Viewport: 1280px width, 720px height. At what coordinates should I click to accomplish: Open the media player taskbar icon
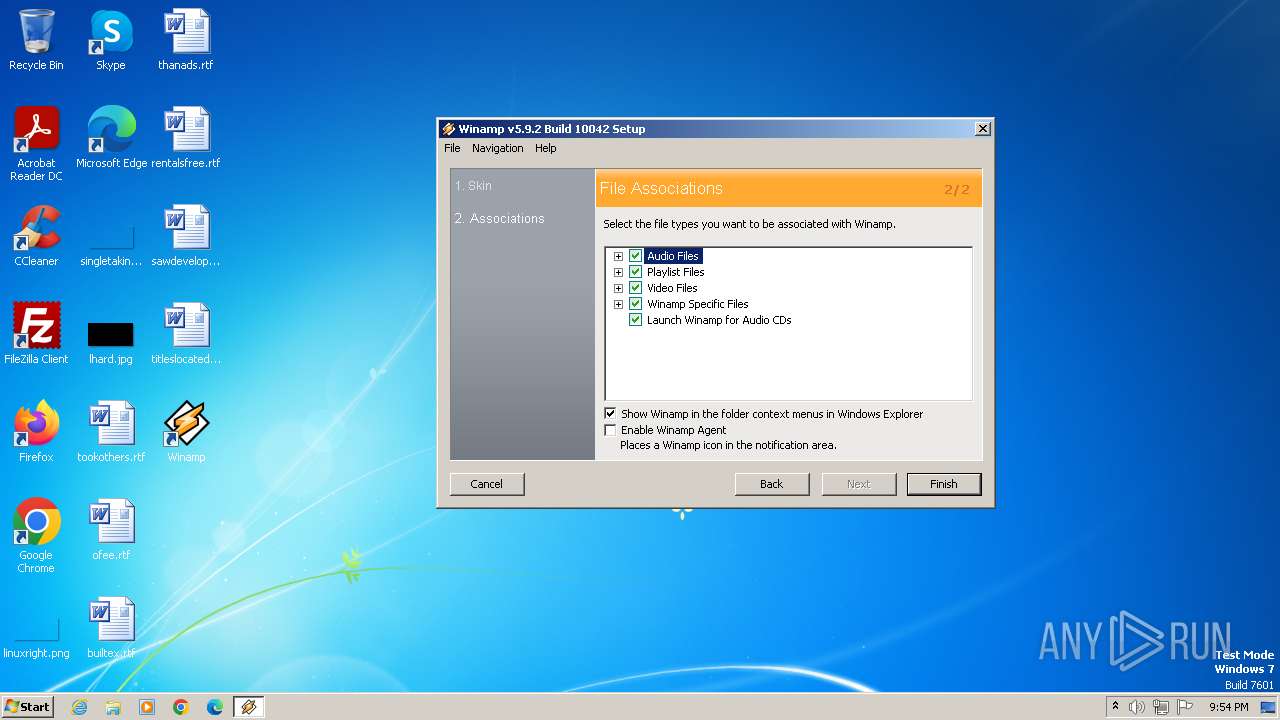coord(147,707)
